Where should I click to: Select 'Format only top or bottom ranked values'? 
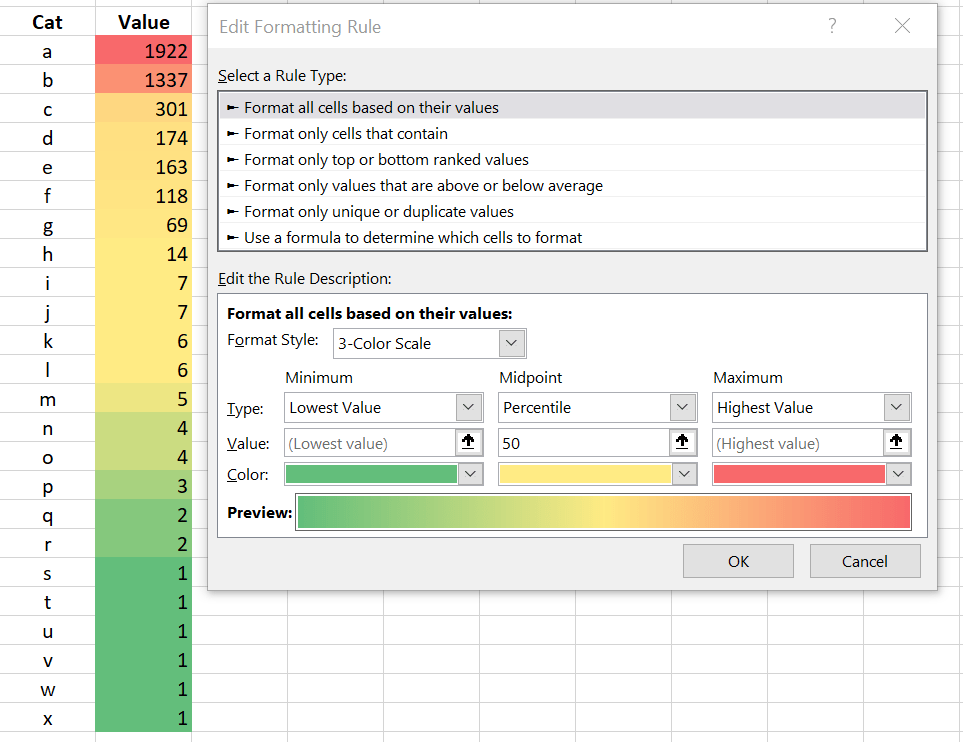click(x=386, y=159)
